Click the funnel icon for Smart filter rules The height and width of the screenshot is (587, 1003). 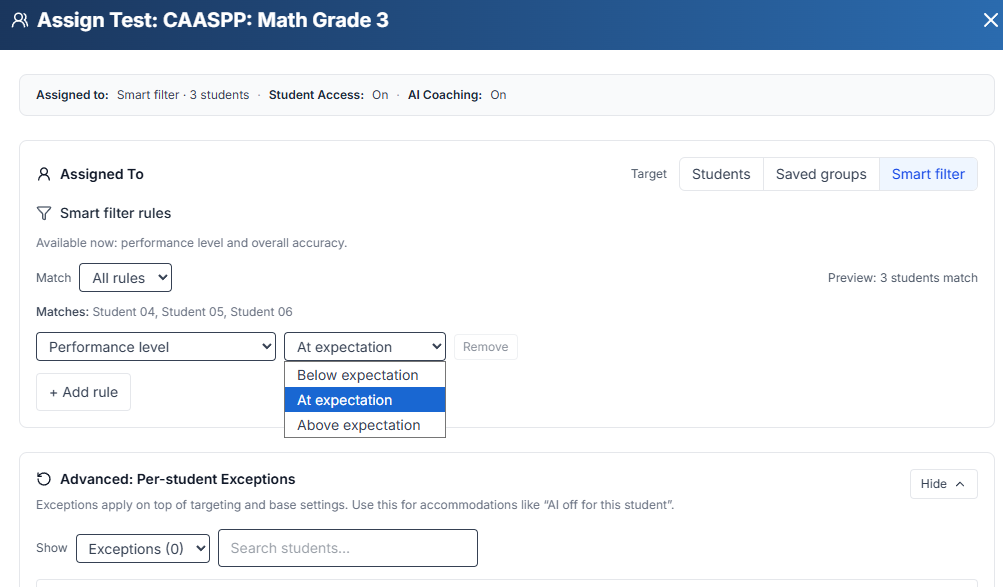44,213
